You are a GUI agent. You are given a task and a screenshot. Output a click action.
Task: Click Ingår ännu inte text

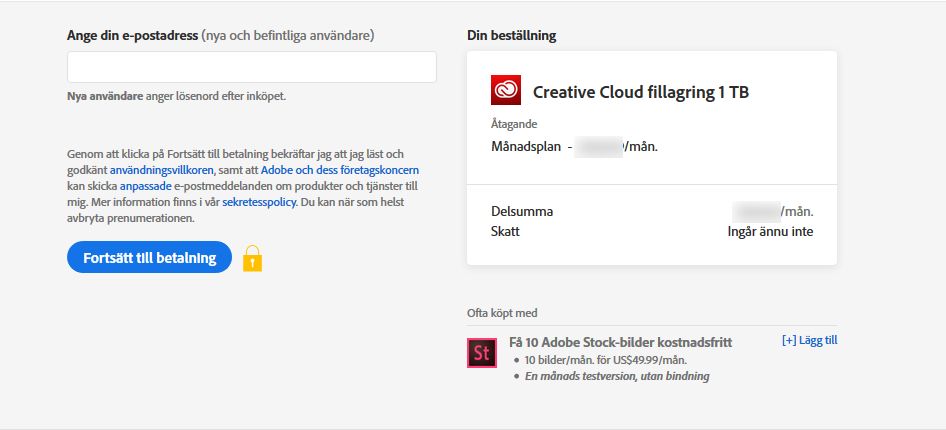pyautogui.click(x=770, y=232)
